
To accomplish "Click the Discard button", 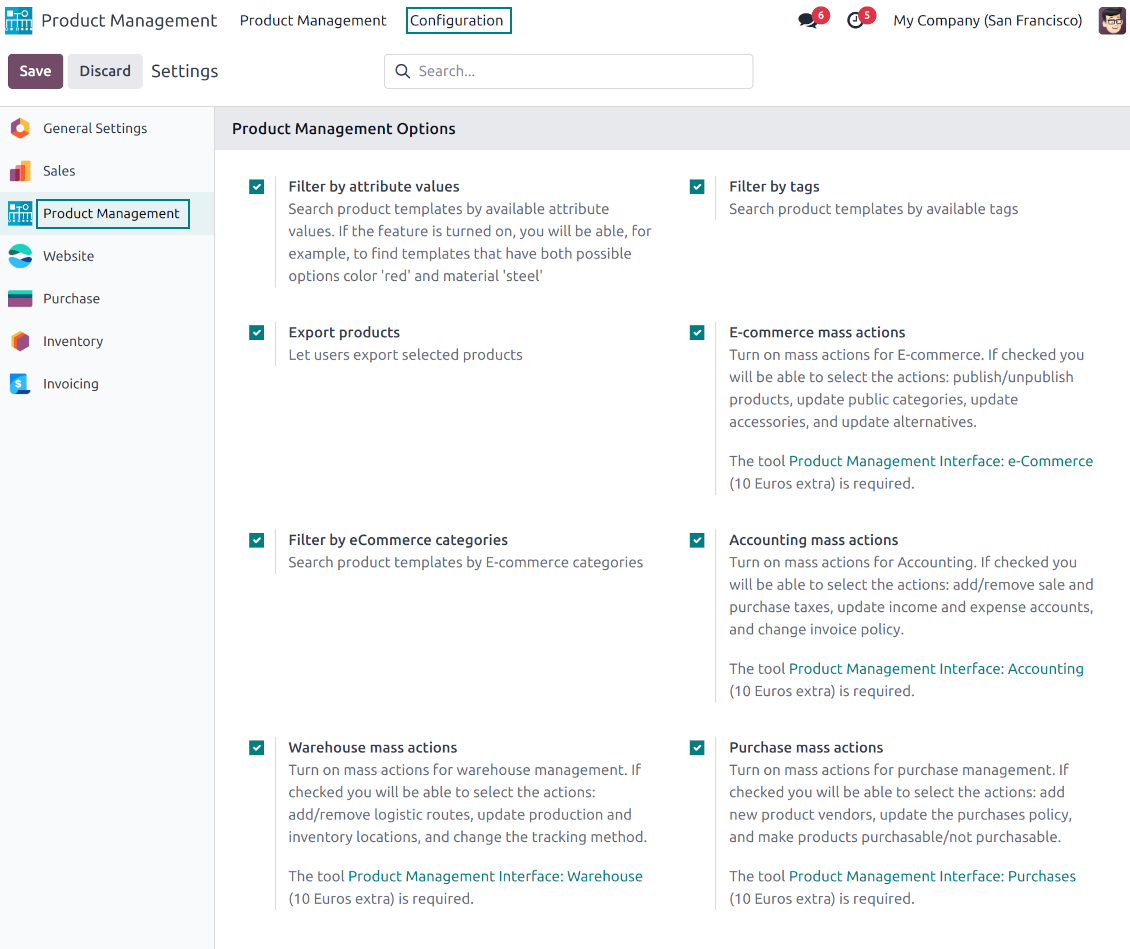I will click(x=105, y=71).
